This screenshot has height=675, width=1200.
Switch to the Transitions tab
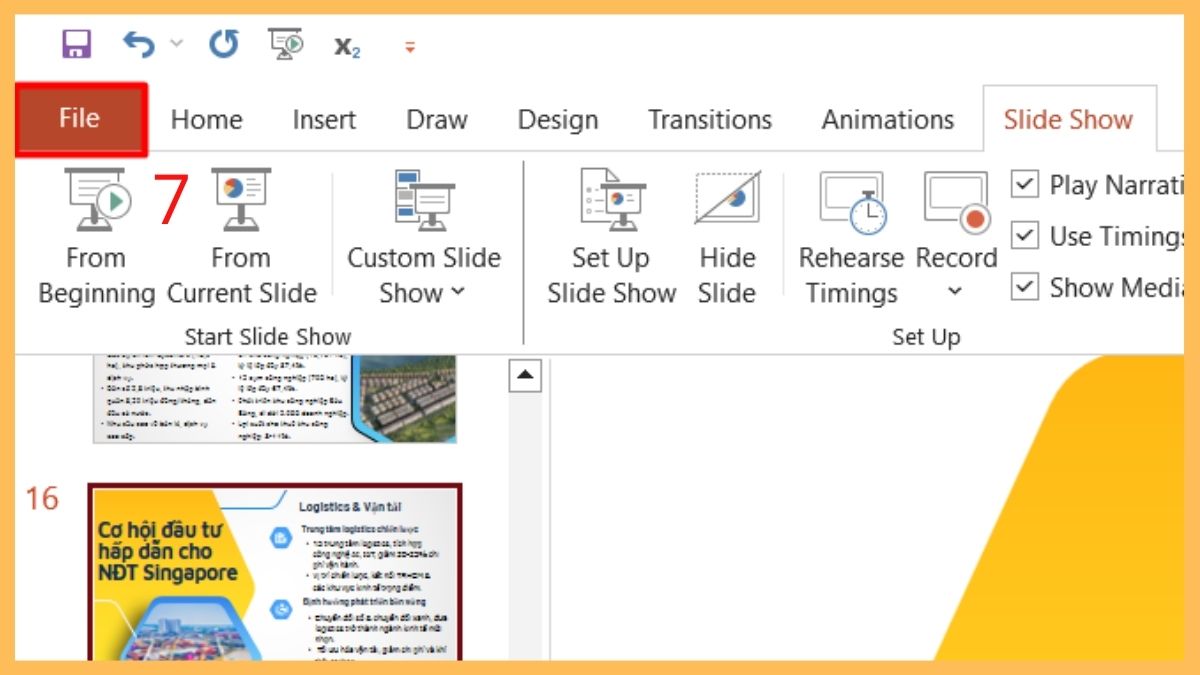pos(710,119)
